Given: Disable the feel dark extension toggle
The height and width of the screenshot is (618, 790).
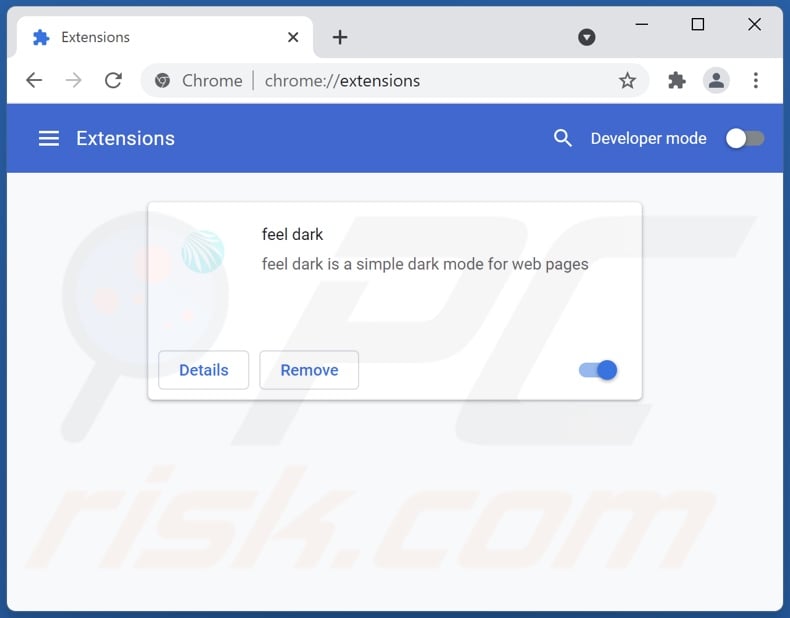Looking at the screenshot, I should coord(598,370).
